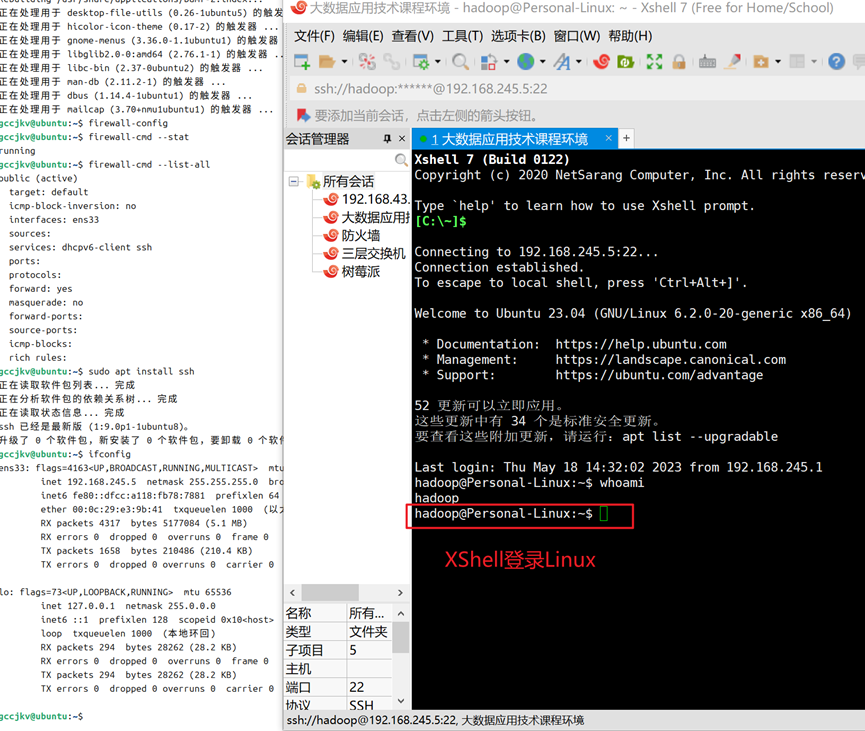
Task: Click the https://landscape.canonical.com link
Action: pyautogui.click(x=670, y=360)
